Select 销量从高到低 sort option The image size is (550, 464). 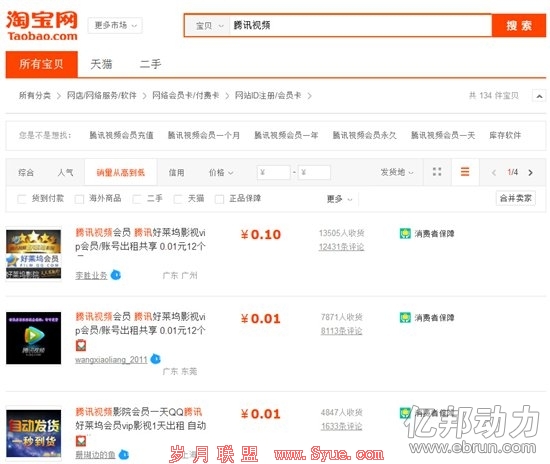pyautogui.click(x=120, y=172)
